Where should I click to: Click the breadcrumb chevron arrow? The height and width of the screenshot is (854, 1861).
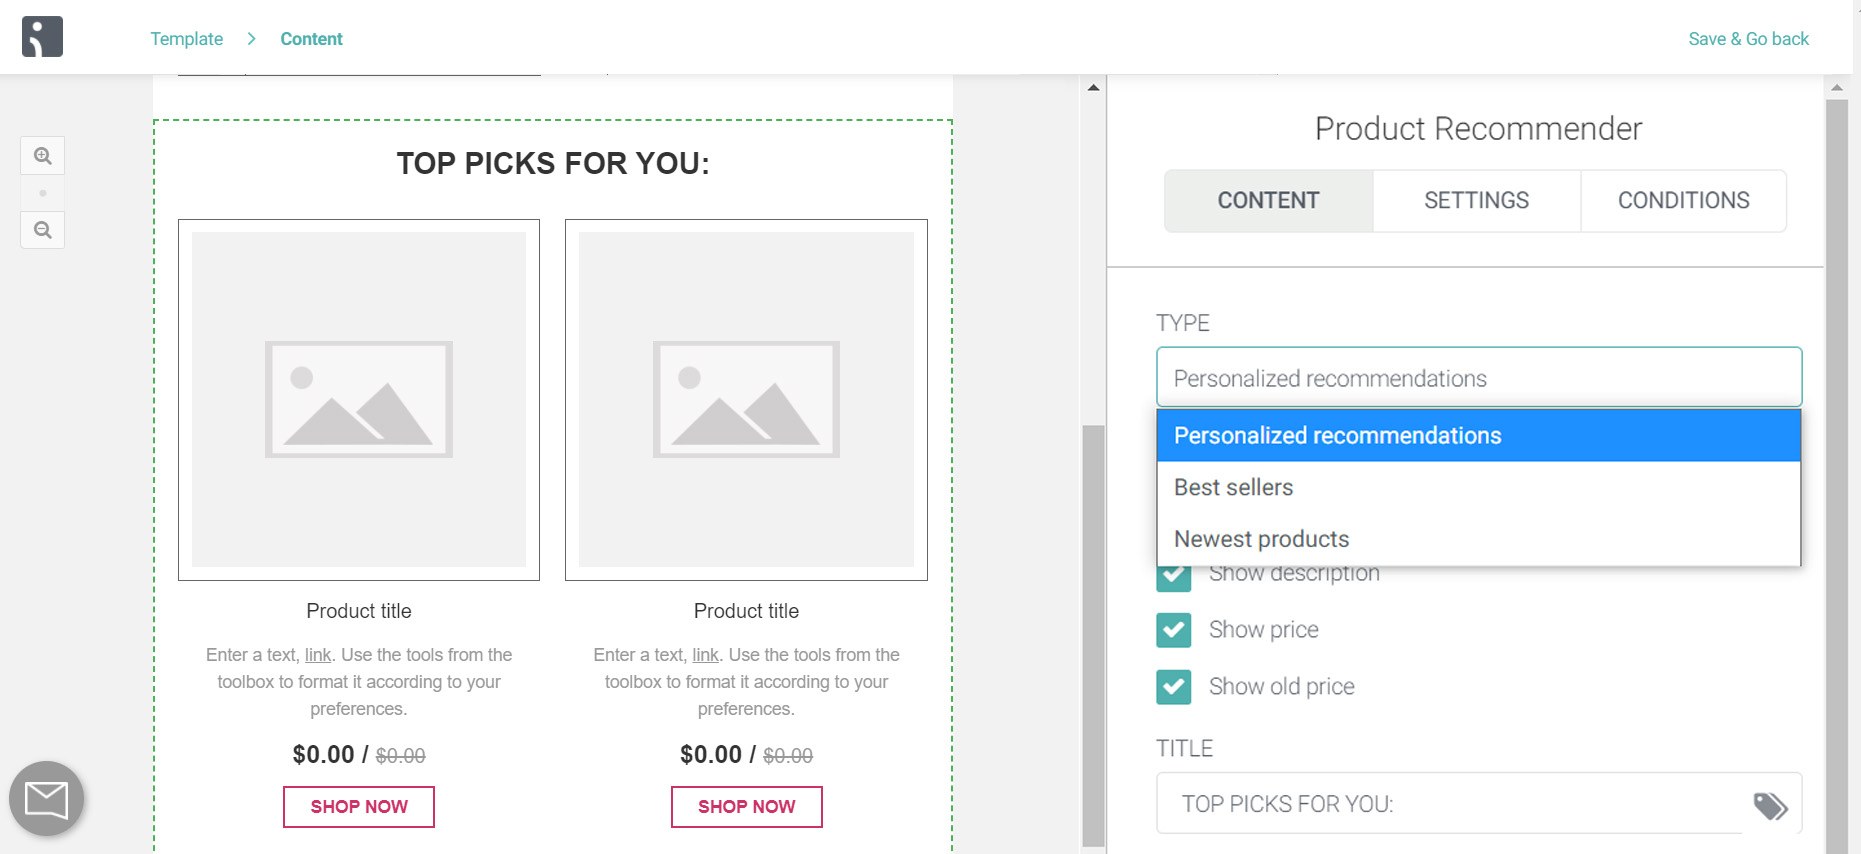251,39
